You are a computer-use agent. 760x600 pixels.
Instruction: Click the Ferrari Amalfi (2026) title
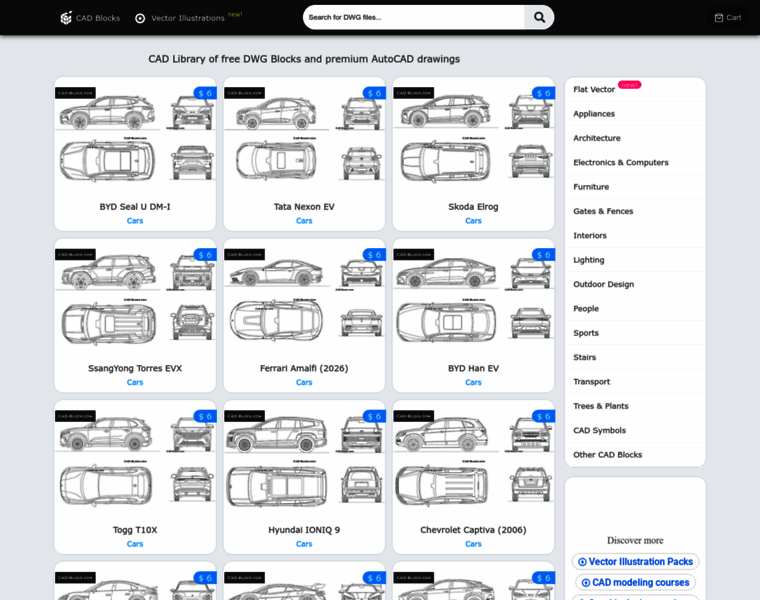(x=304, y=368)
